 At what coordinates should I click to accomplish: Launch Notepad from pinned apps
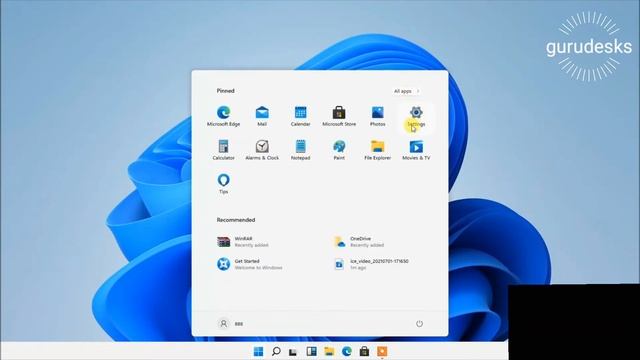(300, 150)
